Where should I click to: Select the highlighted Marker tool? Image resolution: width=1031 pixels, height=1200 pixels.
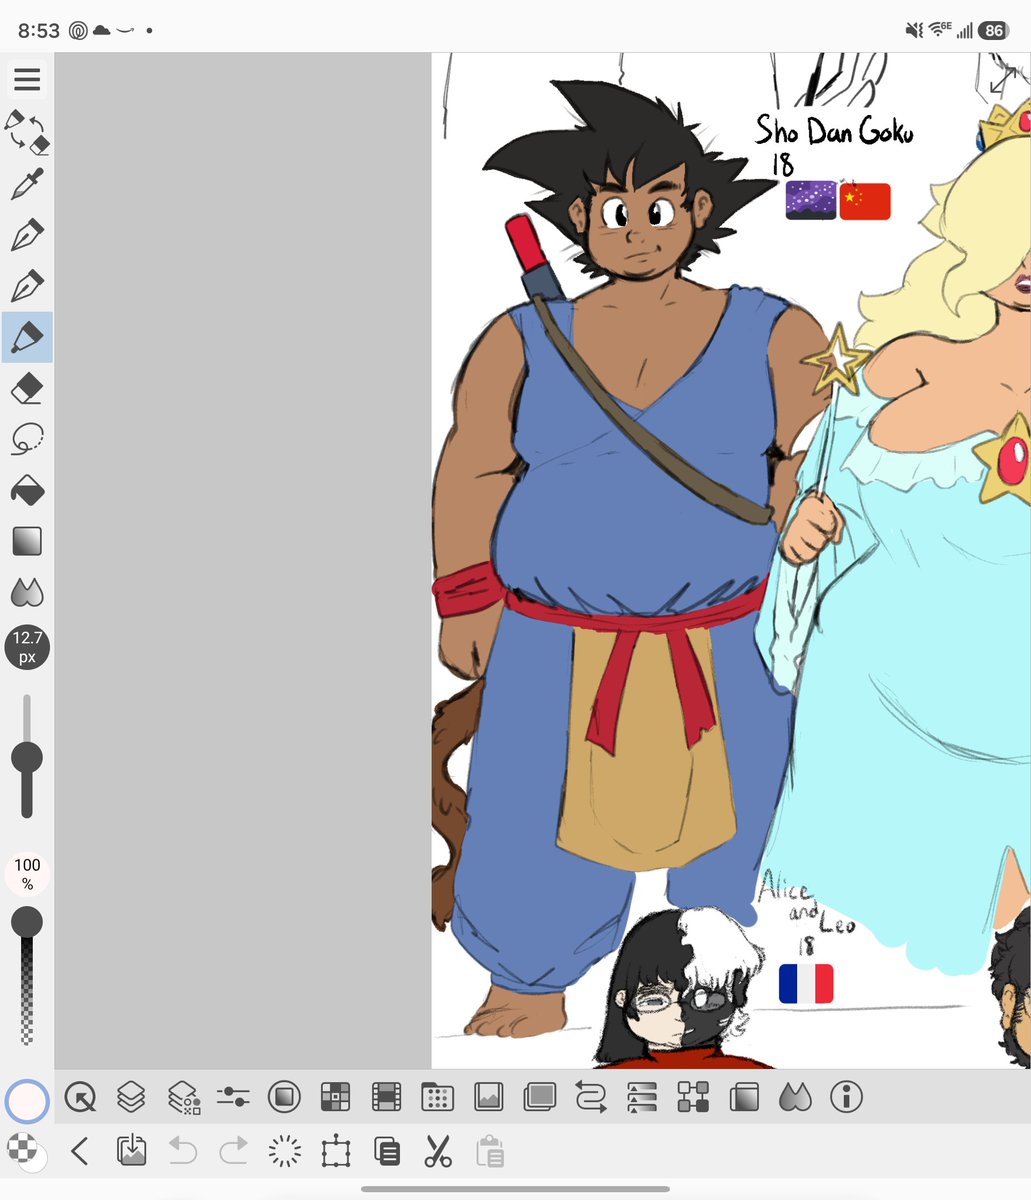(27, 337)
